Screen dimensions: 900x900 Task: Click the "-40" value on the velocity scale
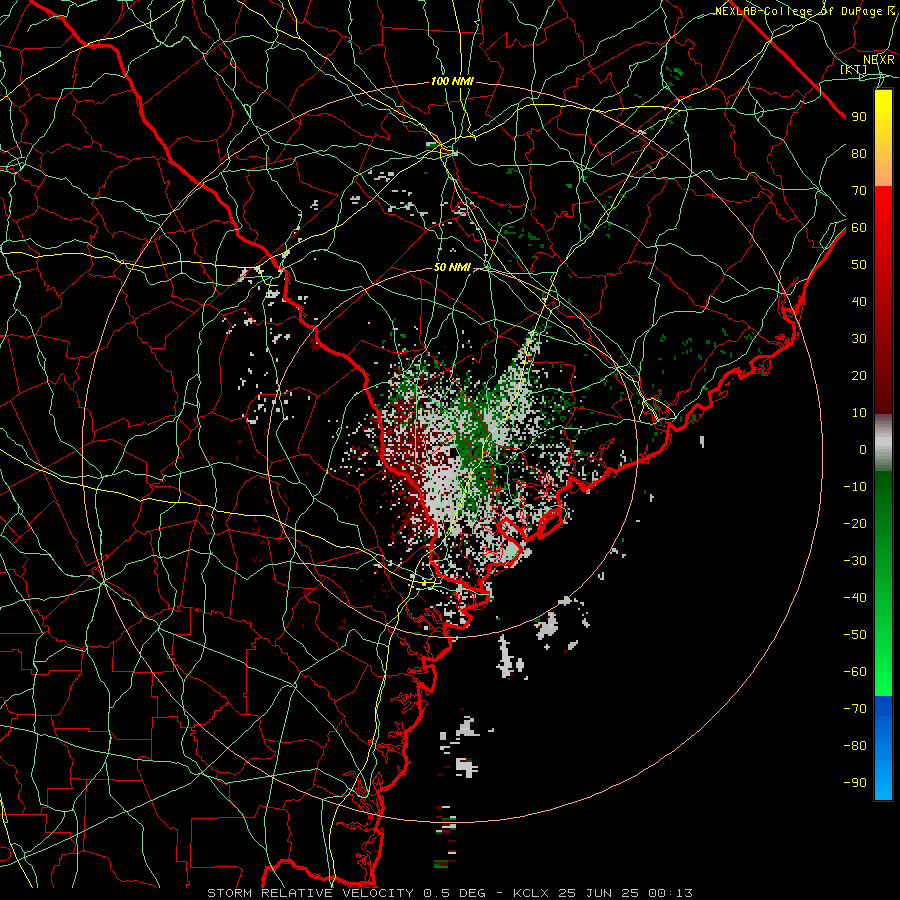point(855,598)
